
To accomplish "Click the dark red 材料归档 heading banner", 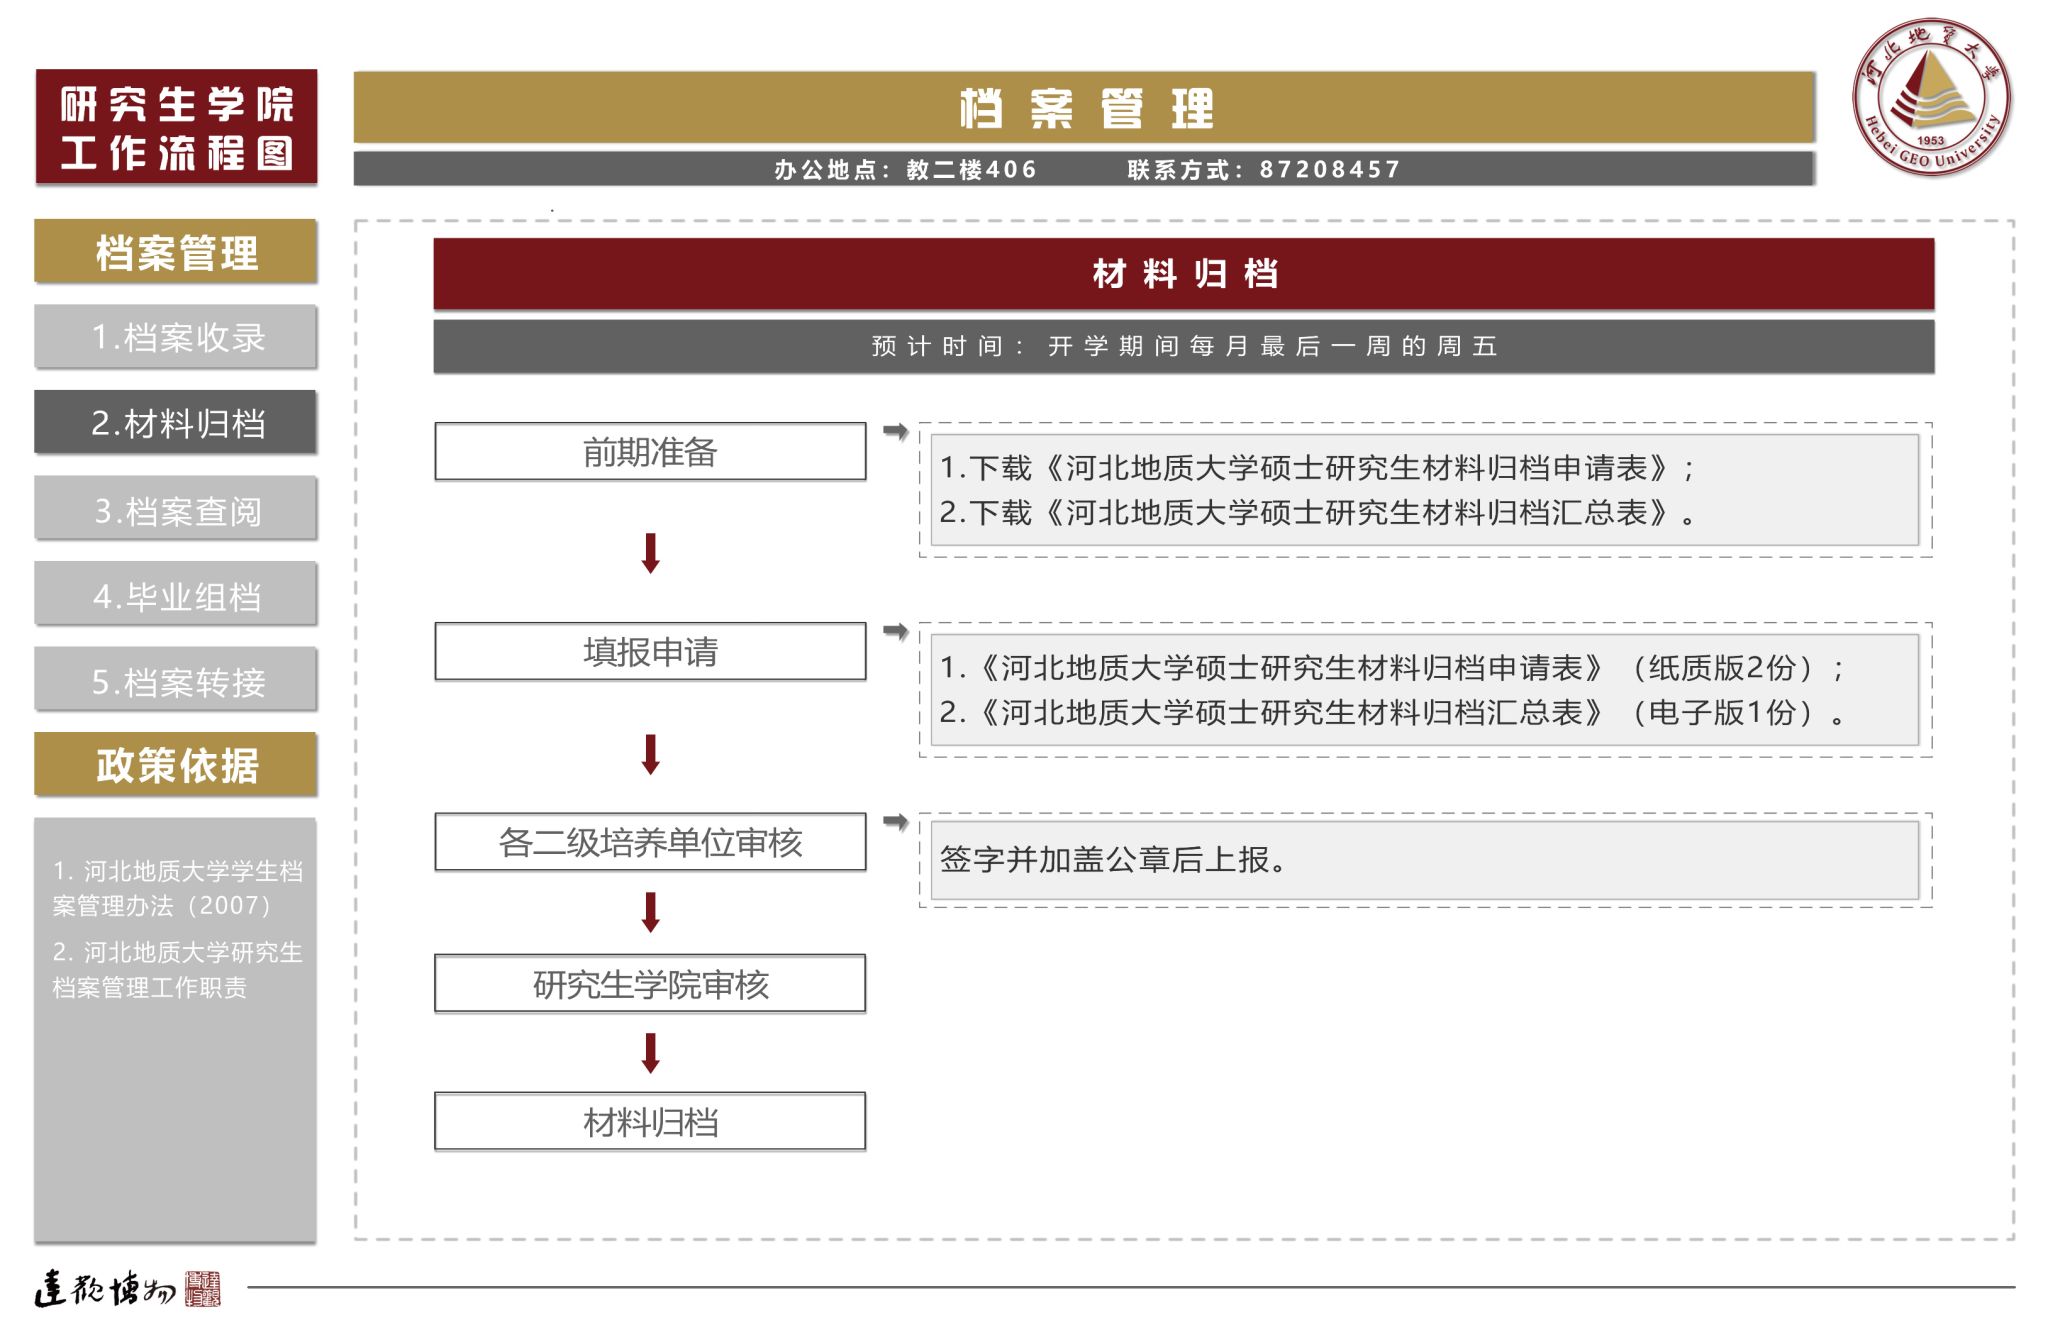I will coord(1184,274).
